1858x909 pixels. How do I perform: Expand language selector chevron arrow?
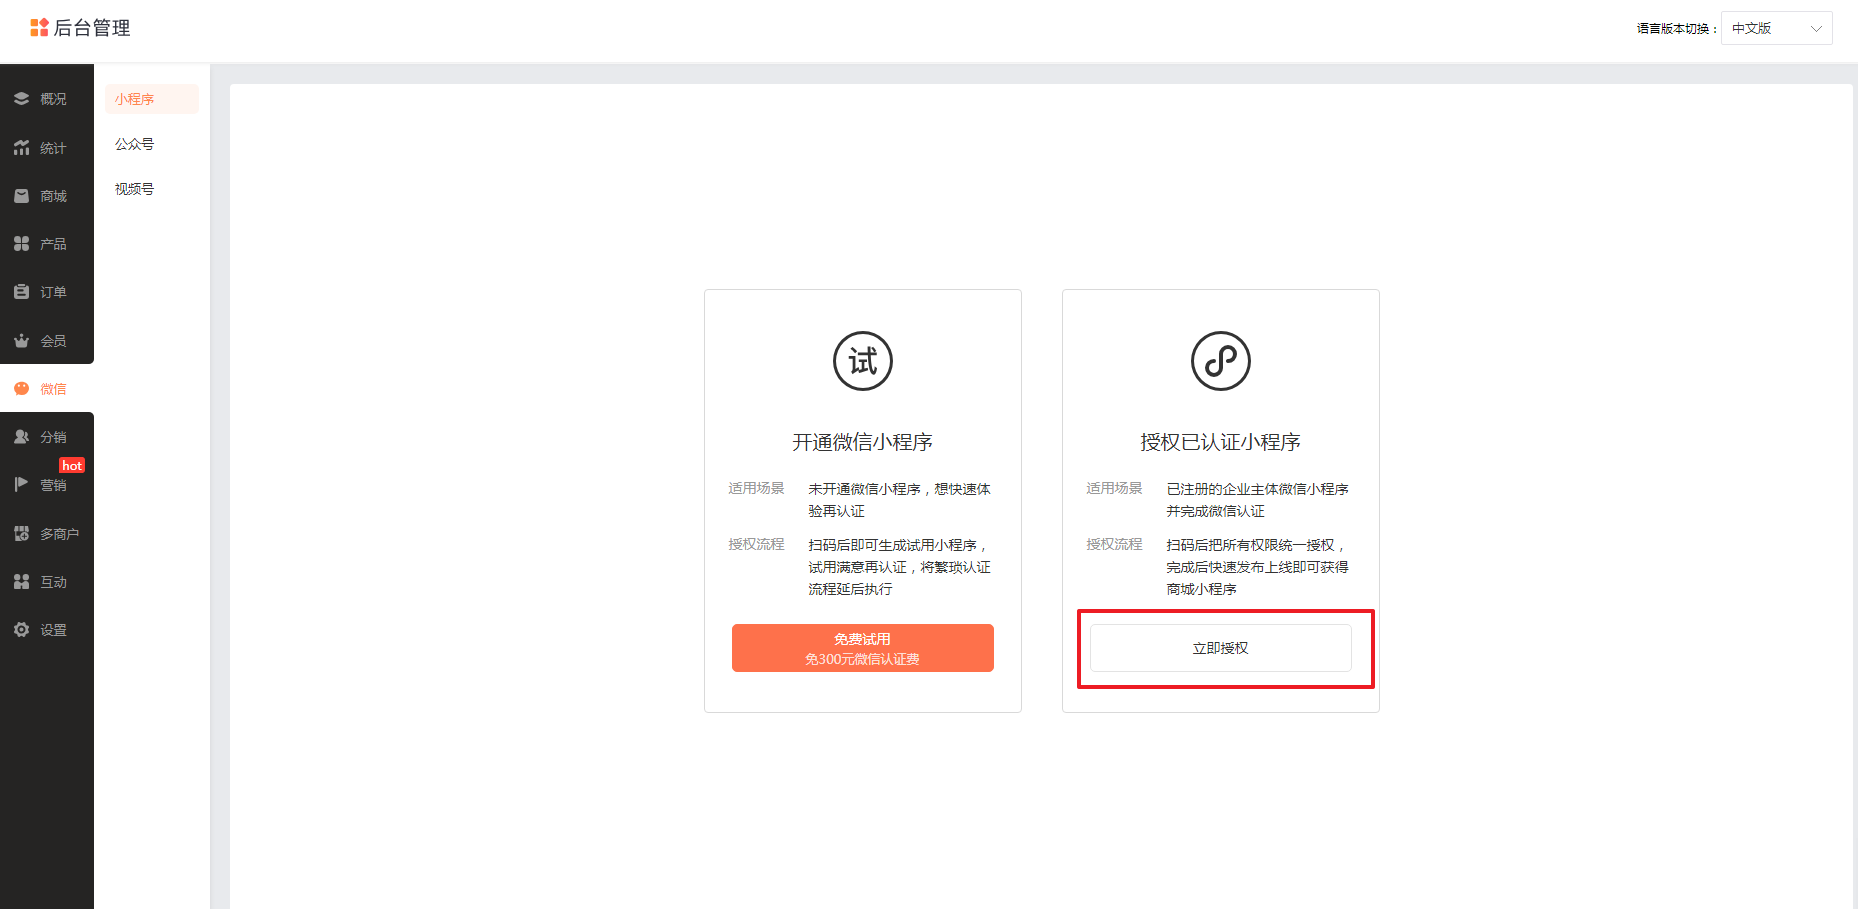(x=1816, y=29)
